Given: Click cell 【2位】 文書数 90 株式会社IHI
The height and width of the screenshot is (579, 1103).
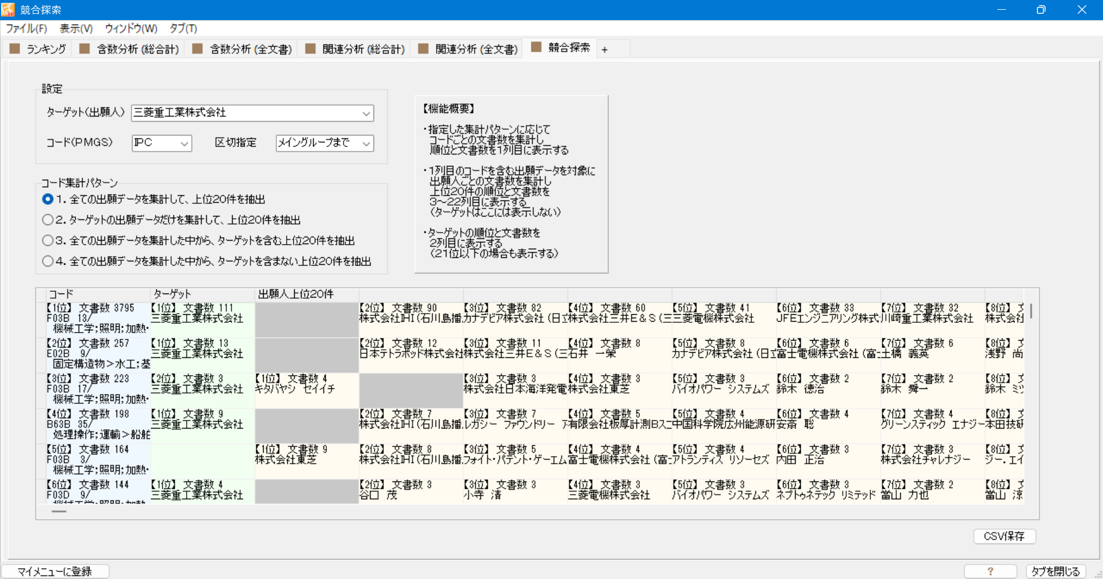Looking at the screenshot, I should tap(411, 319).
